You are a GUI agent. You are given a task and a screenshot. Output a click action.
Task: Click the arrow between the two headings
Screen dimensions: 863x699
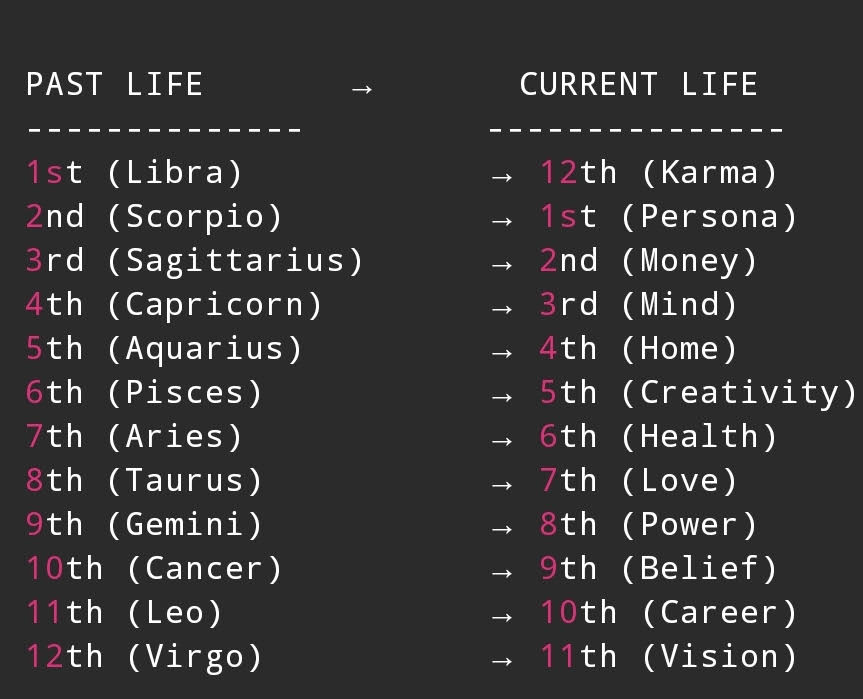tap(362, 88)
